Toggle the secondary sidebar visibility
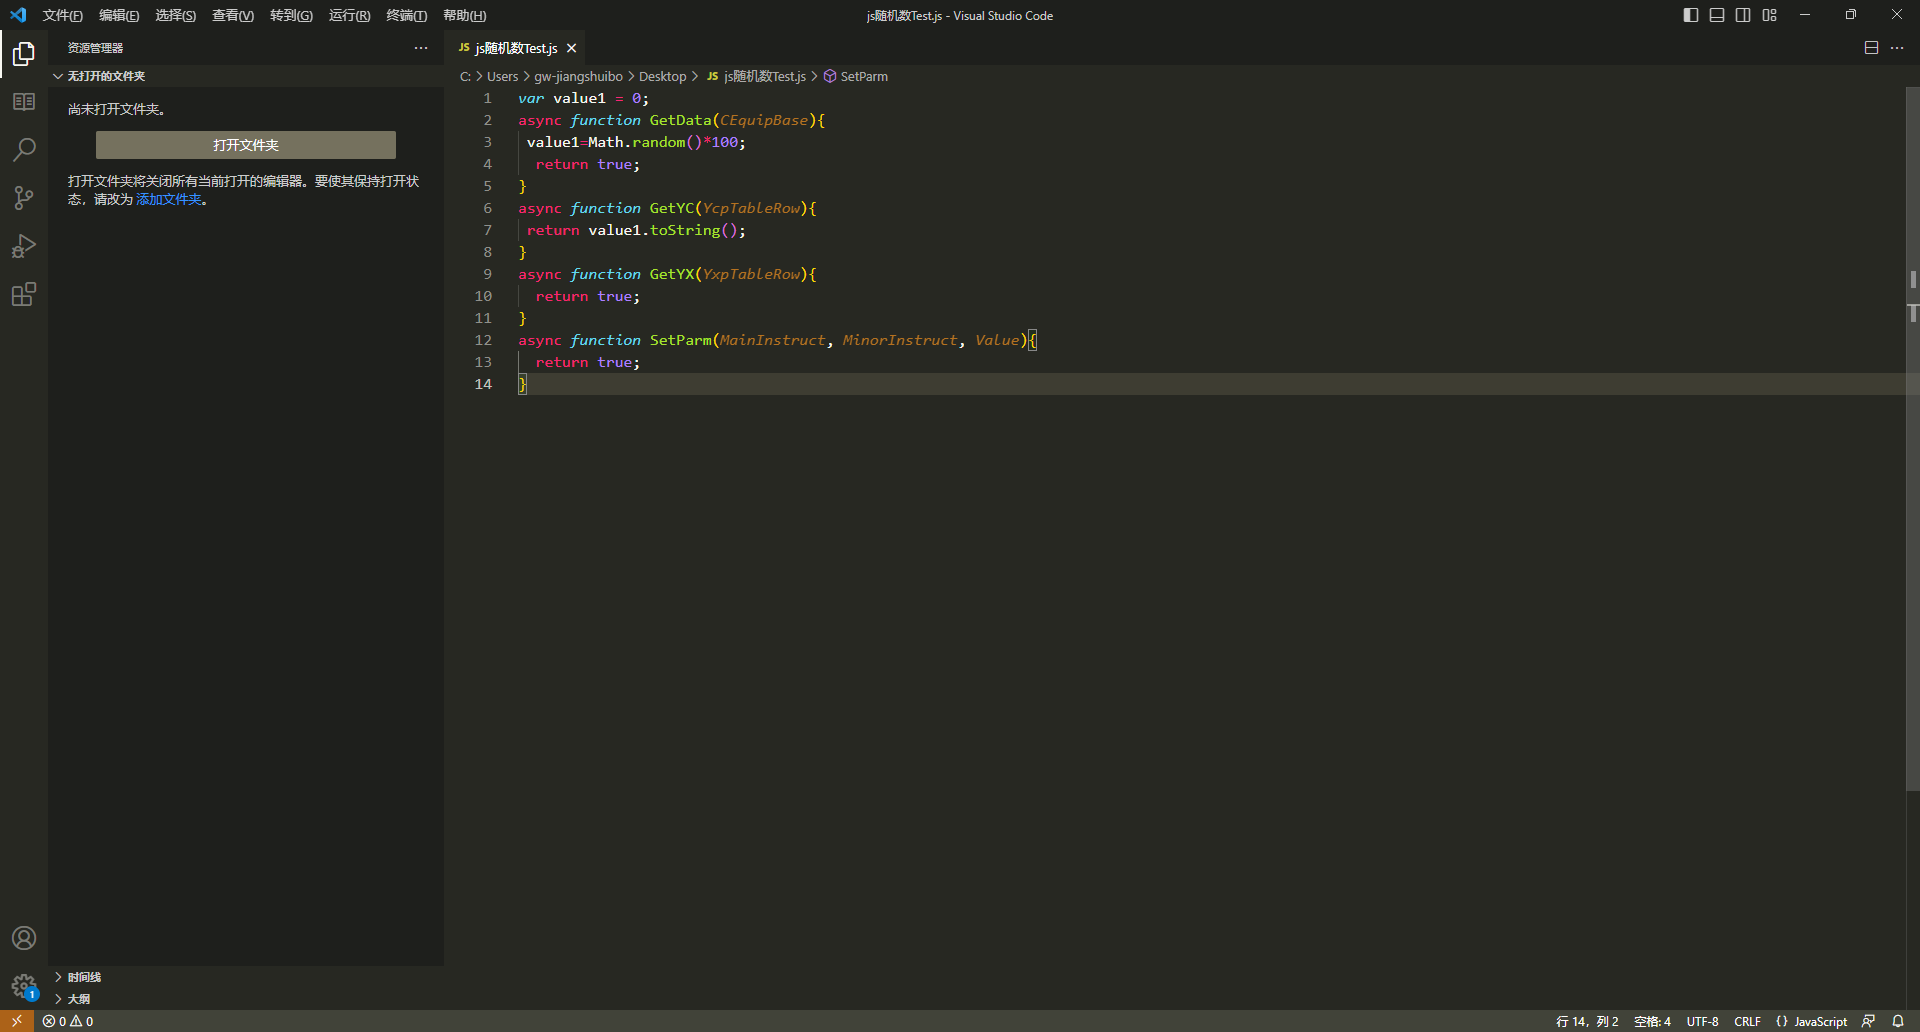The height and width of the screenshot is (1032, 1920). point(1743,15)
